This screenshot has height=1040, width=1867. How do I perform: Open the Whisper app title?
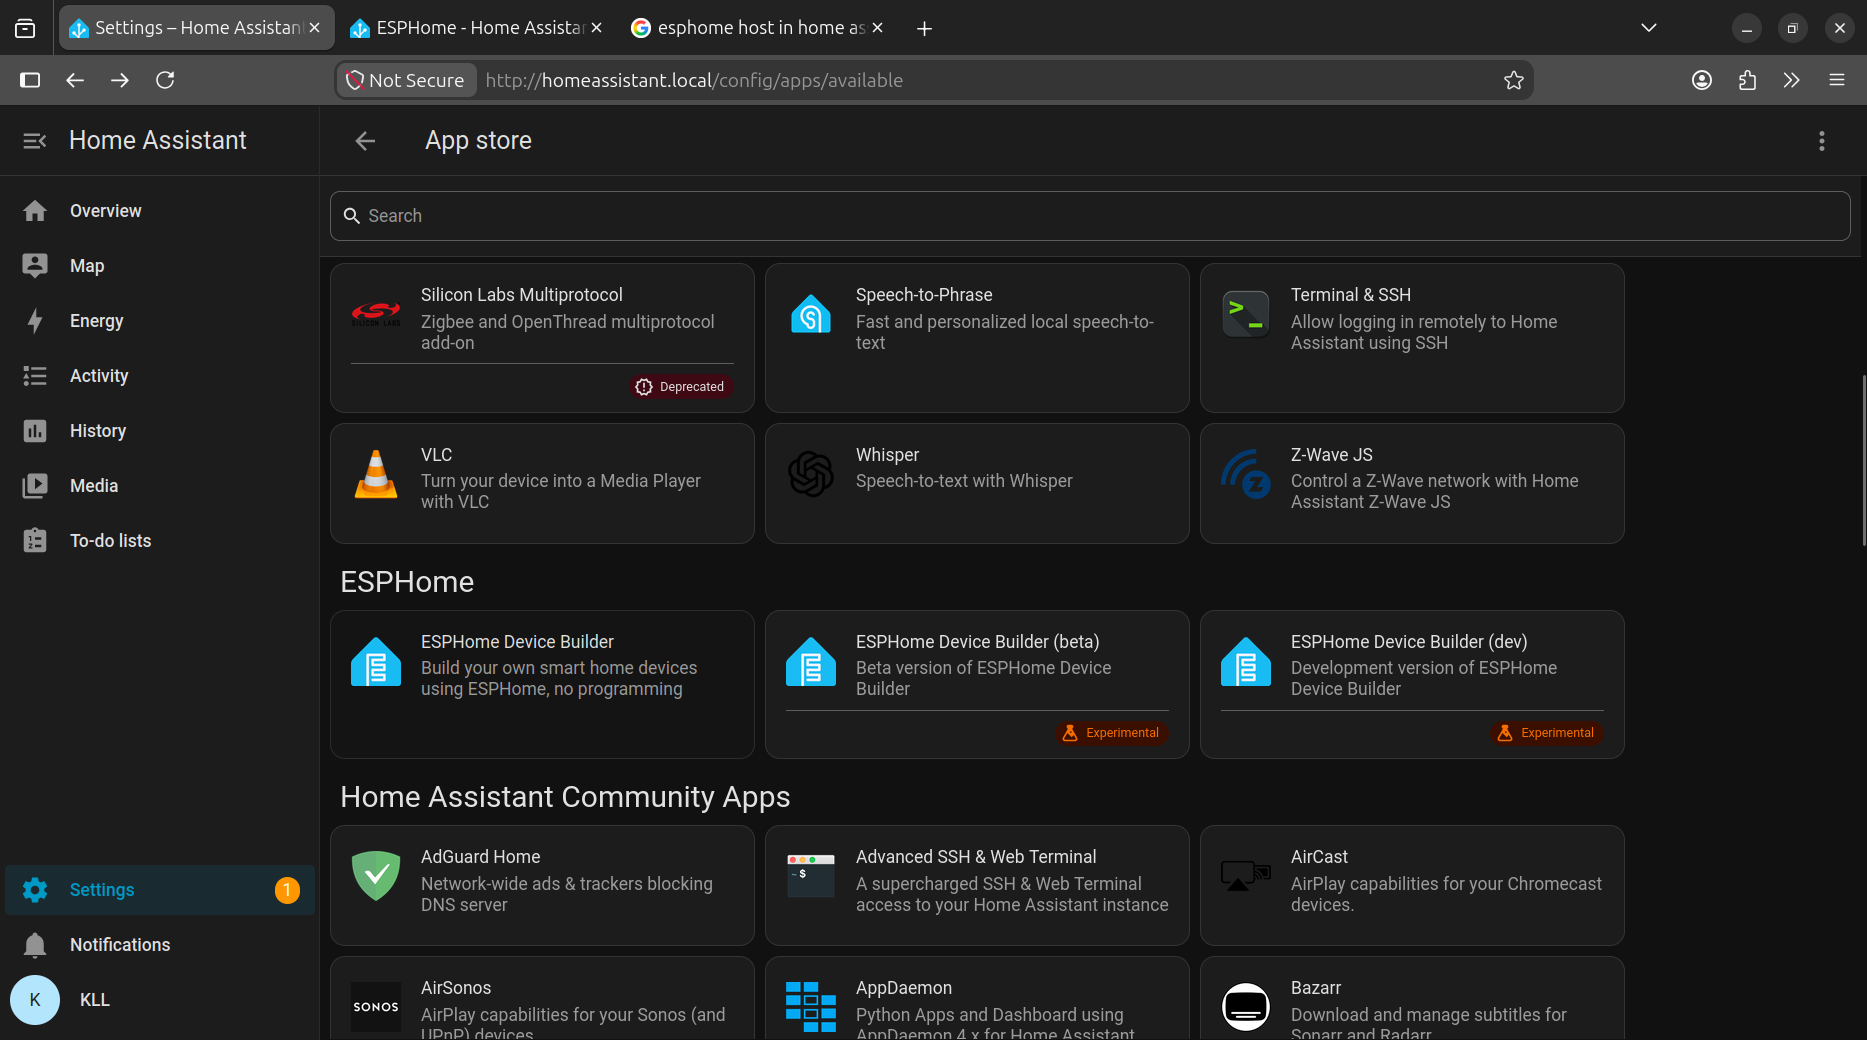point(888,455)
